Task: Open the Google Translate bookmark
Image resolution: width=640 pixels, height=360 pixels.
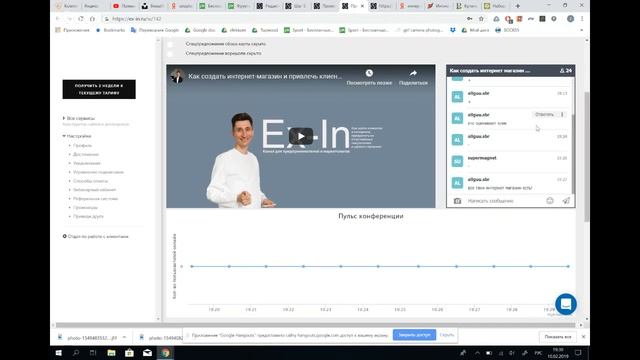Action: [x=155, y=30]
